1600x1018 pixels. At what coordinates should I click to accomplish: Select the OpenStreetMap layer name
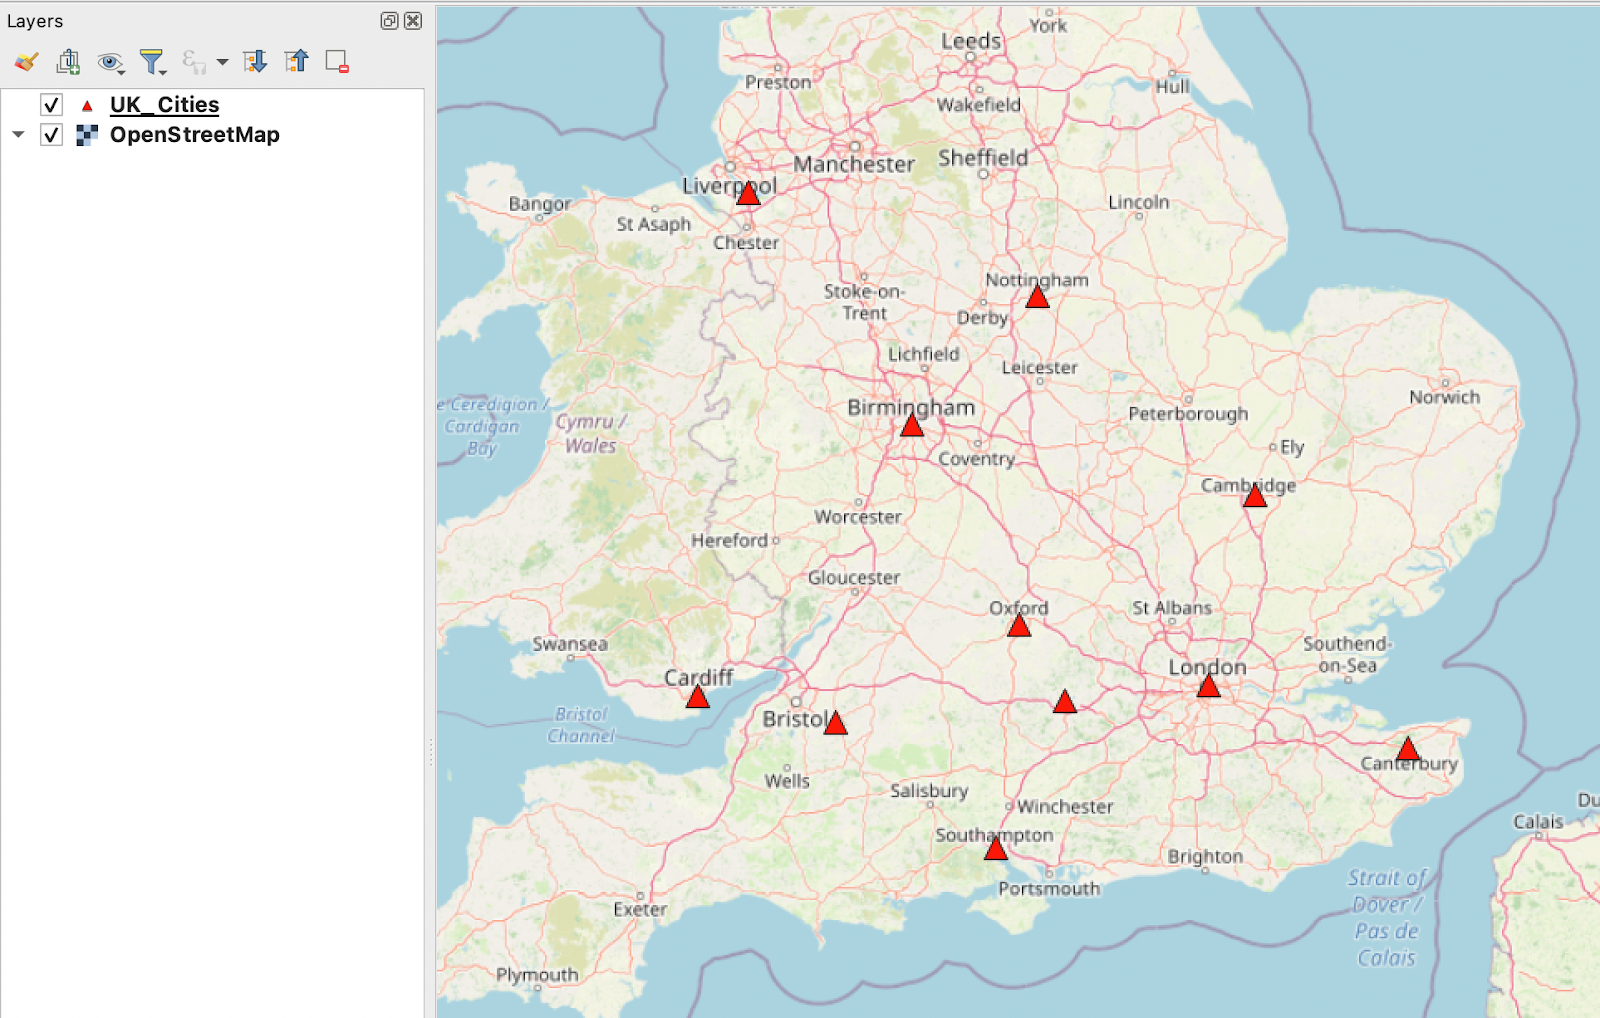(x=194, y=135)
